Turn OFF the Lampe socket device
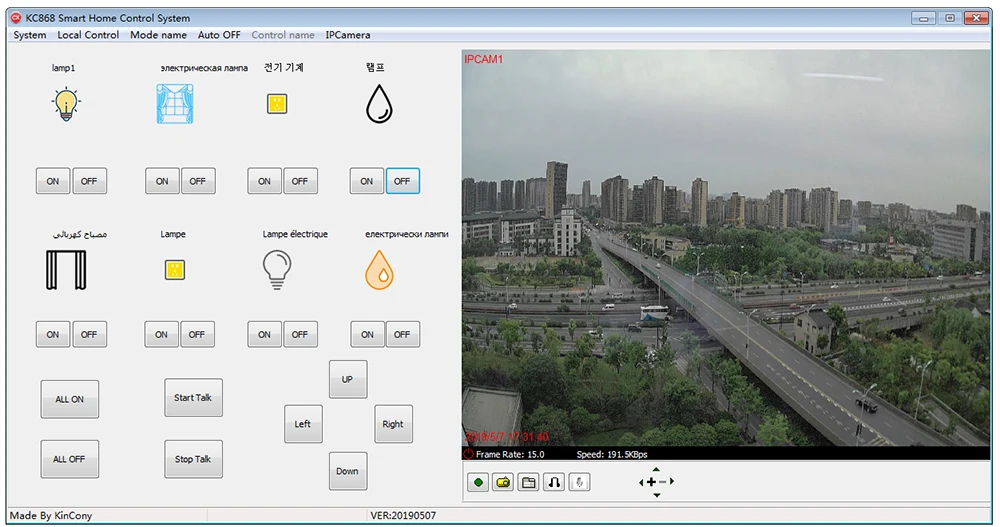 click(196, 334)
